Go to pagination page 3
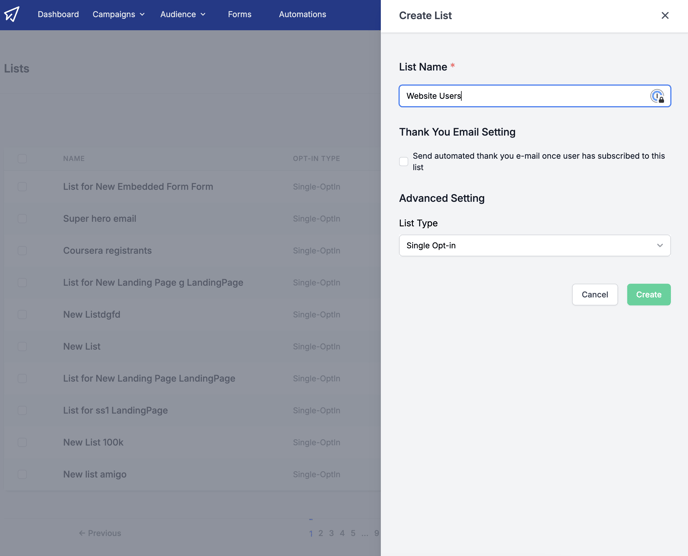This screenshot has width=688, height=556. click(331, 533)
